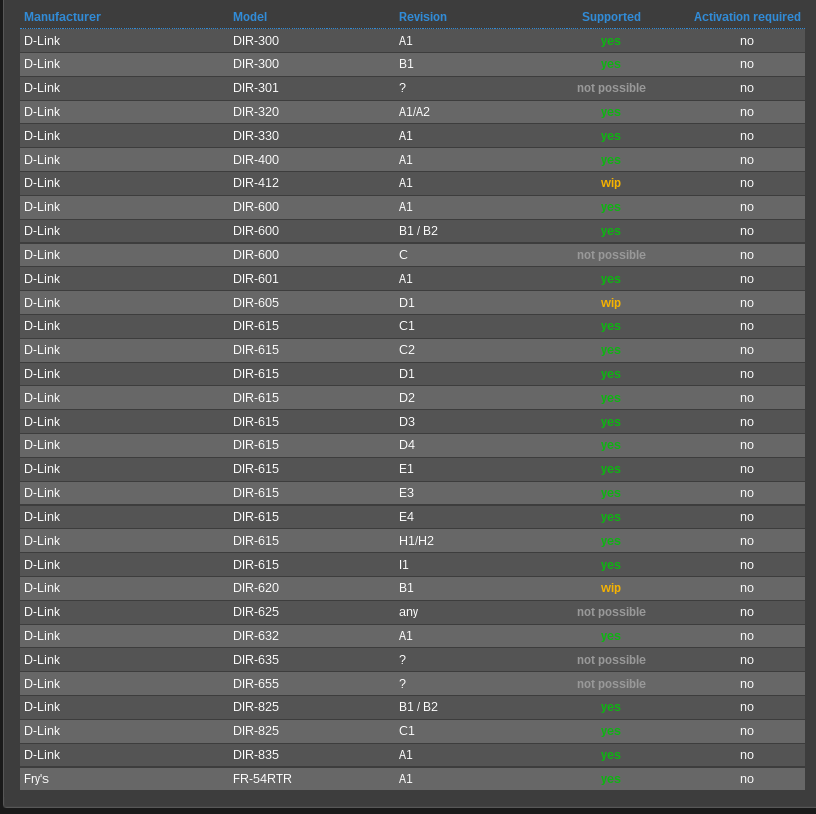The image size is (816, 814).
Task: Click D-Link manufacturer in DIR-655 row
Action: click(x=42, y=684)
